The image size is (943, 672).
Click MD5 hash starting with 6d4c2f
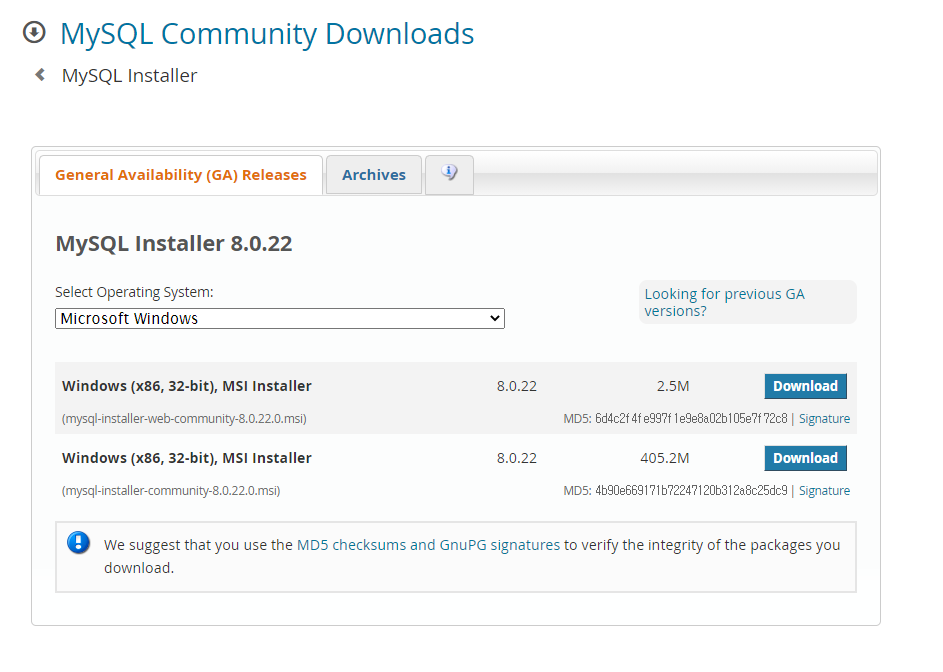click(x=691, y=419)
